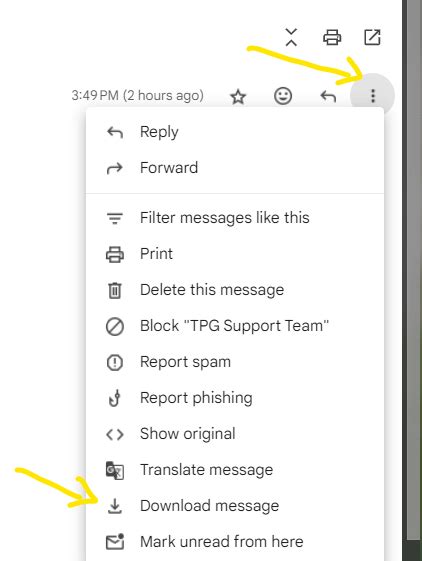Block "TPG Support Team" sender

[x=235, y=326]
